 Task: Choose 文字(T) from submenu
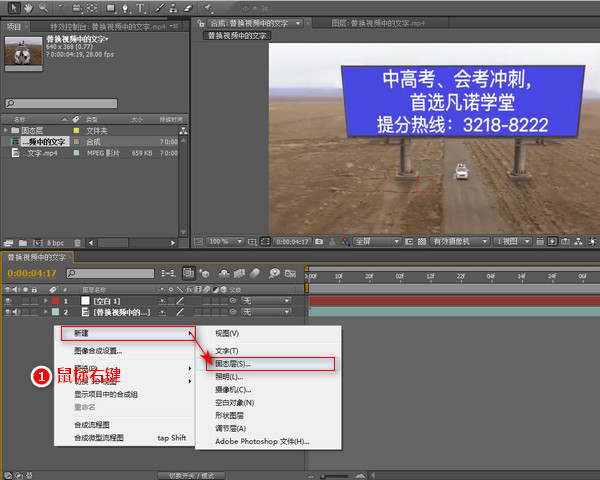coord(227,351)
